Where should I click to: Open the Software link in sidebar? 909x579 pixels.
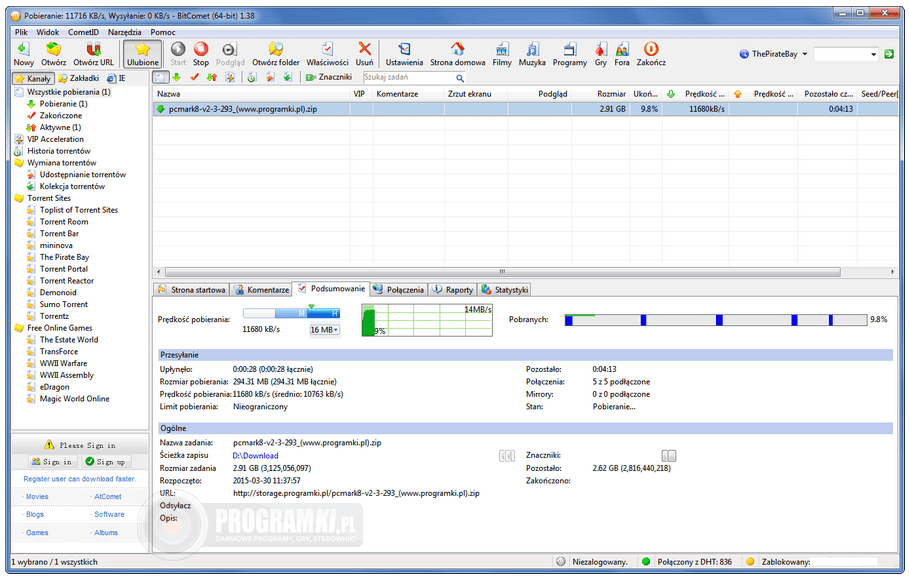(x=109, y=514)
